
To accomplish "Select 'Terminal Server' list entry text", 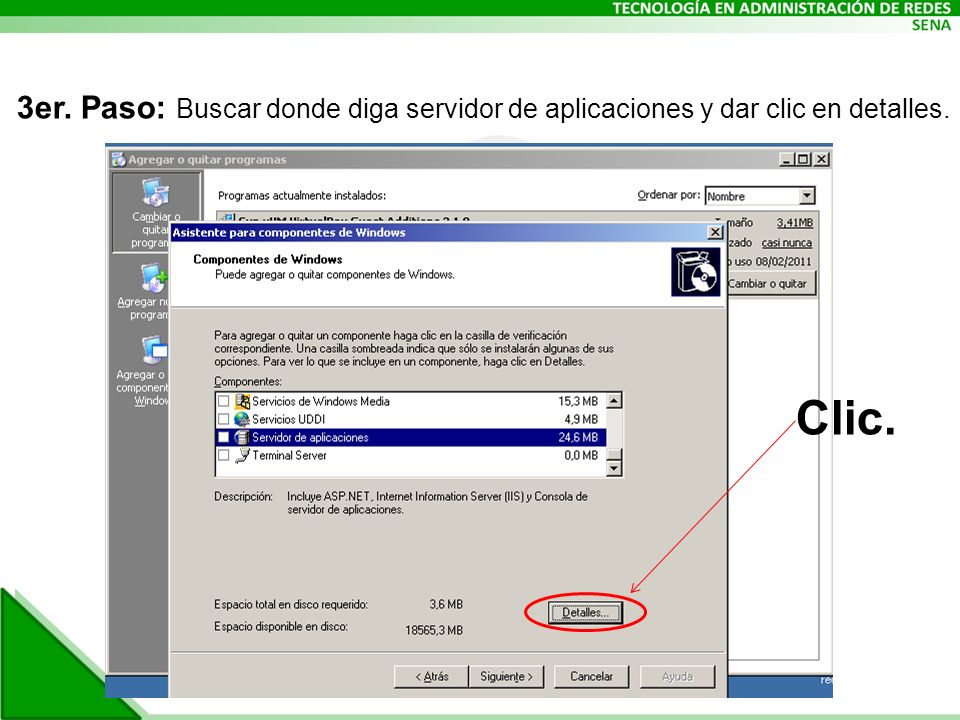I will click(289, 456).
